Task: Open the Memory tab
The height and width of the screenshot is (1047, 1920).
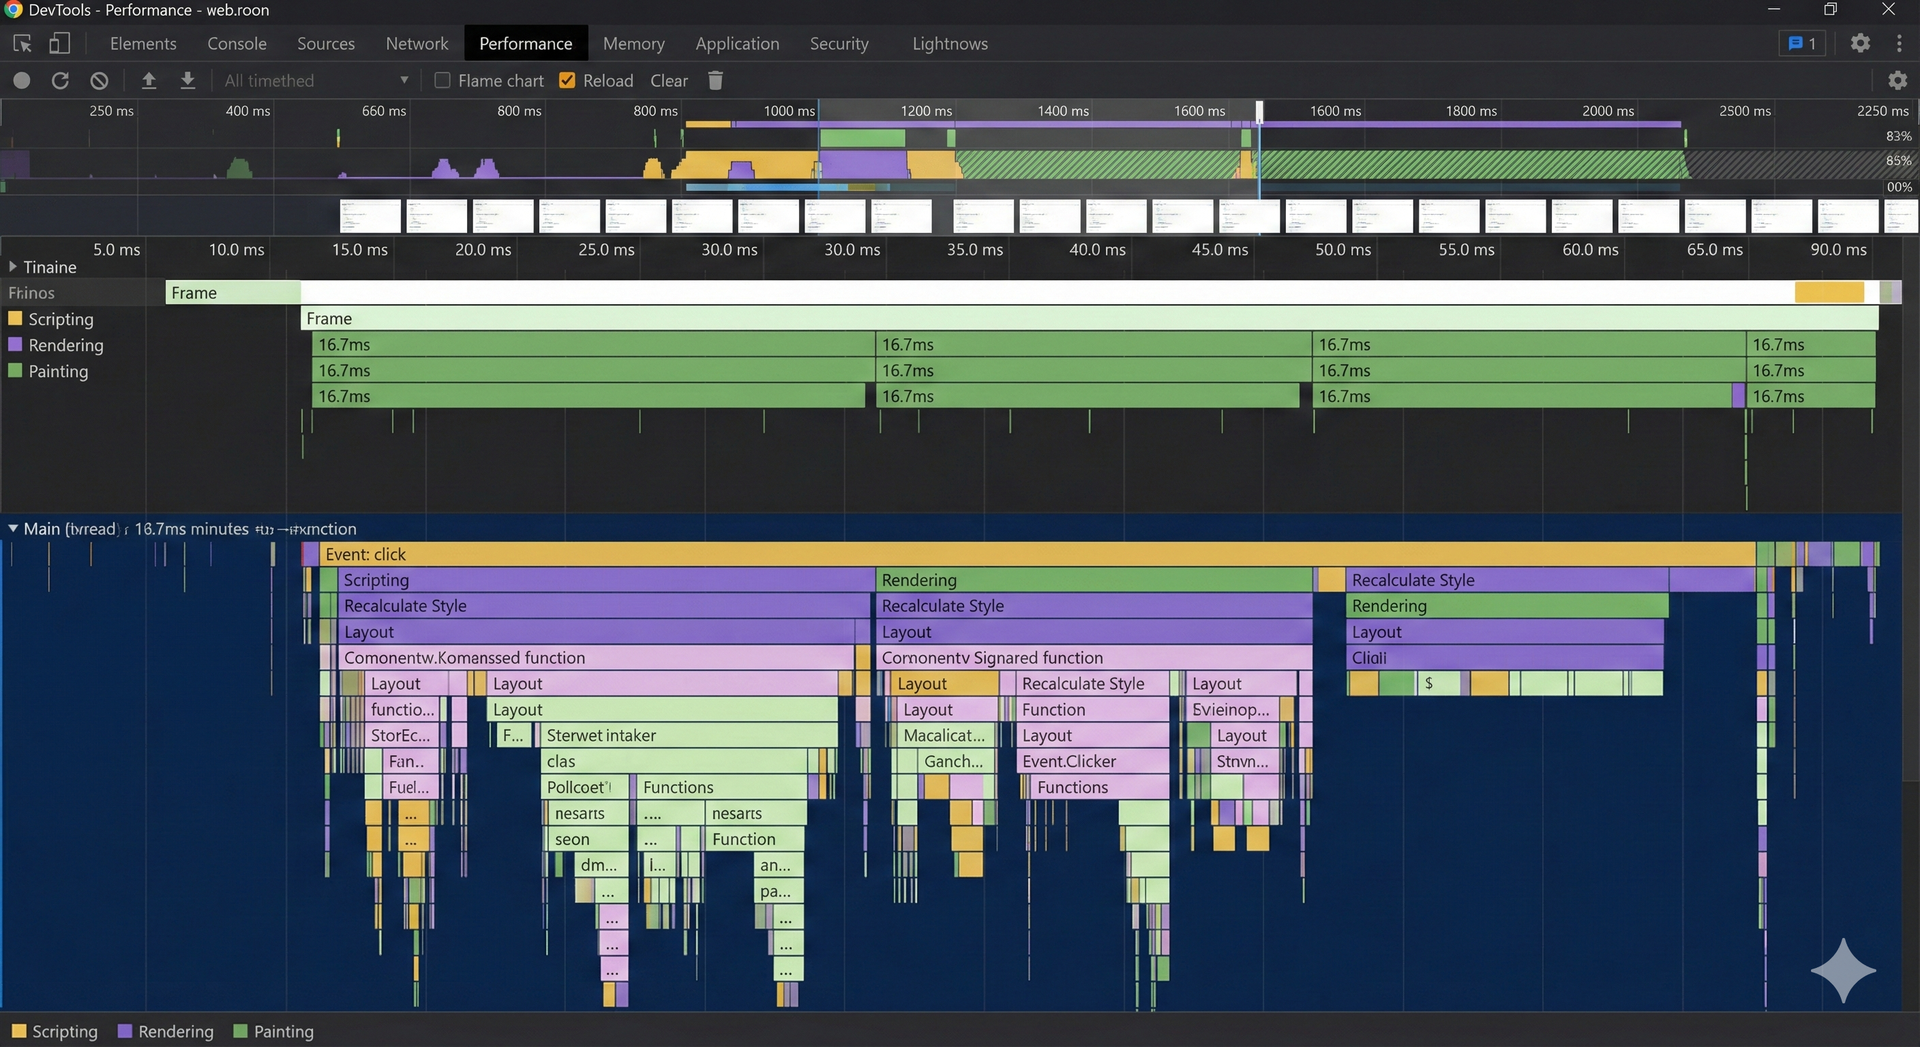Action: click(x=633, y=44)
